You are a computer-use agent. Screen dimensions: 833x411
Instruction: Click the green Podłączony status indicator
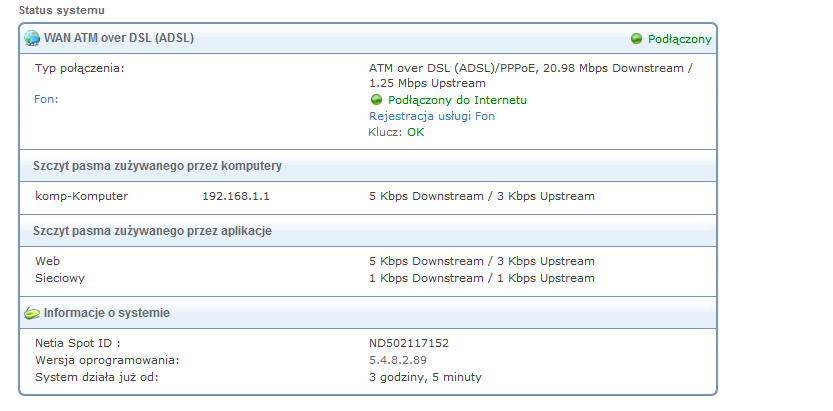click(x=636, y=39)
